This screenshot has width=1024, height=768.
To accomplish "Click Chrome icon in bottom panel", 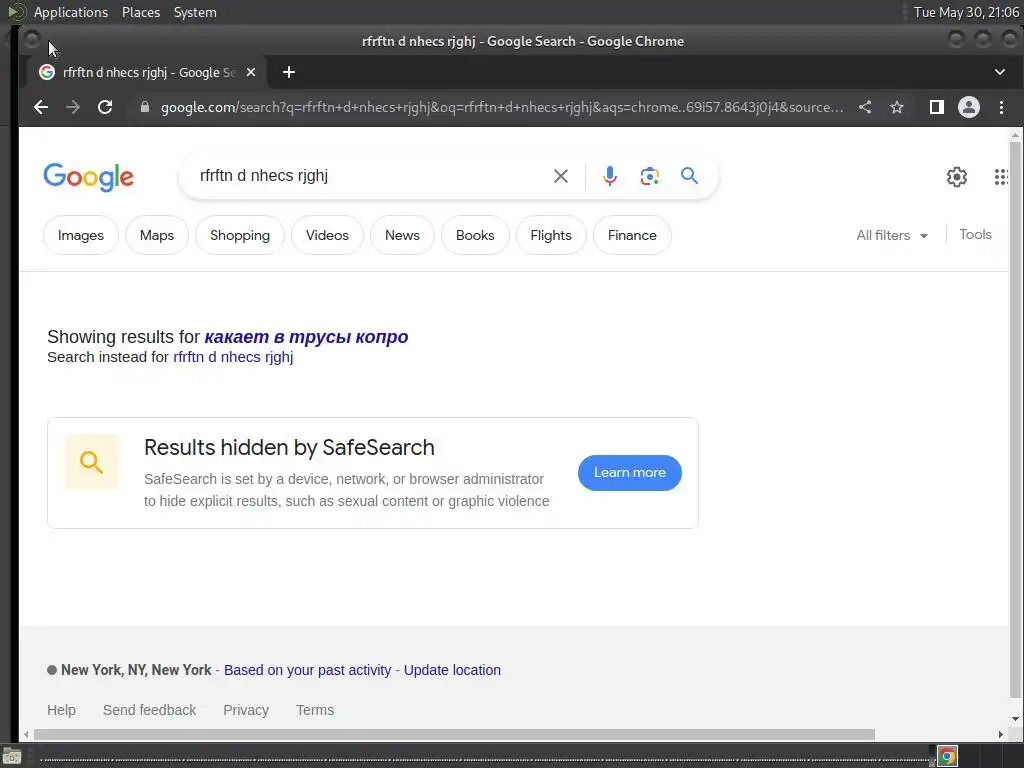I will (x=947, y=757).
